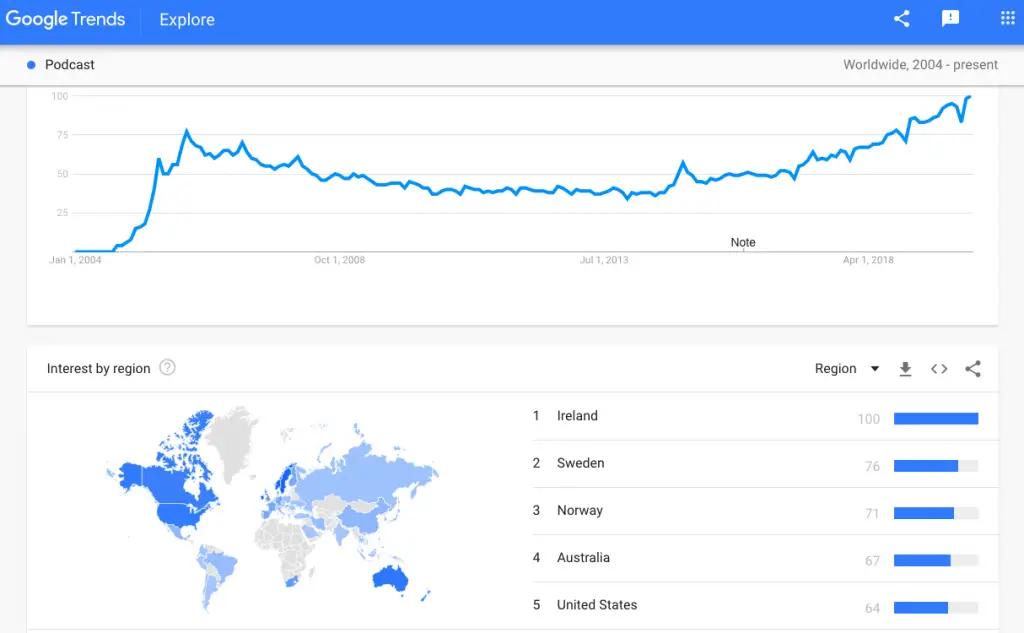Click the Google Trends logo
This screenshot has width=1024, height=633.
65,19
